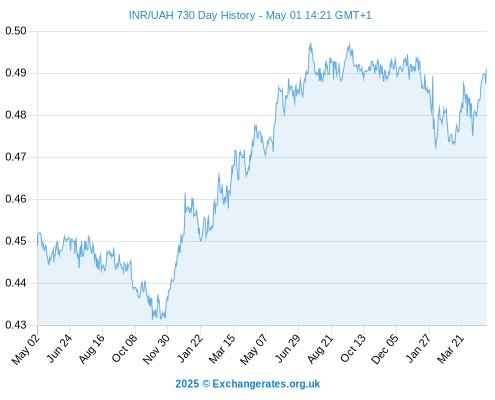Select the Jun 29 x-axis label

[x=287, y=349]
